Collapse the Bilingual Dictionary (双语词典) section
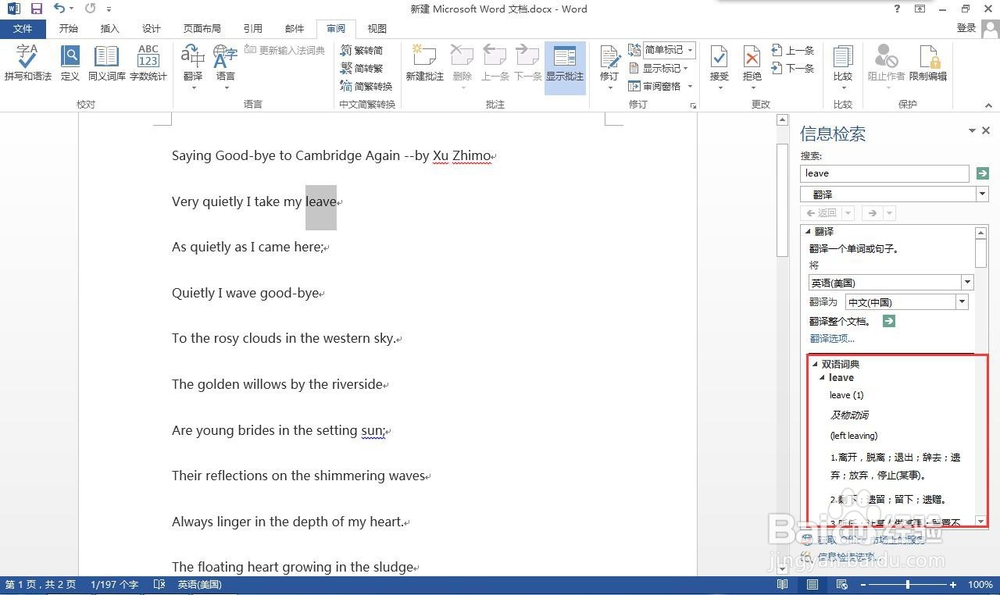 pos(815,364)
